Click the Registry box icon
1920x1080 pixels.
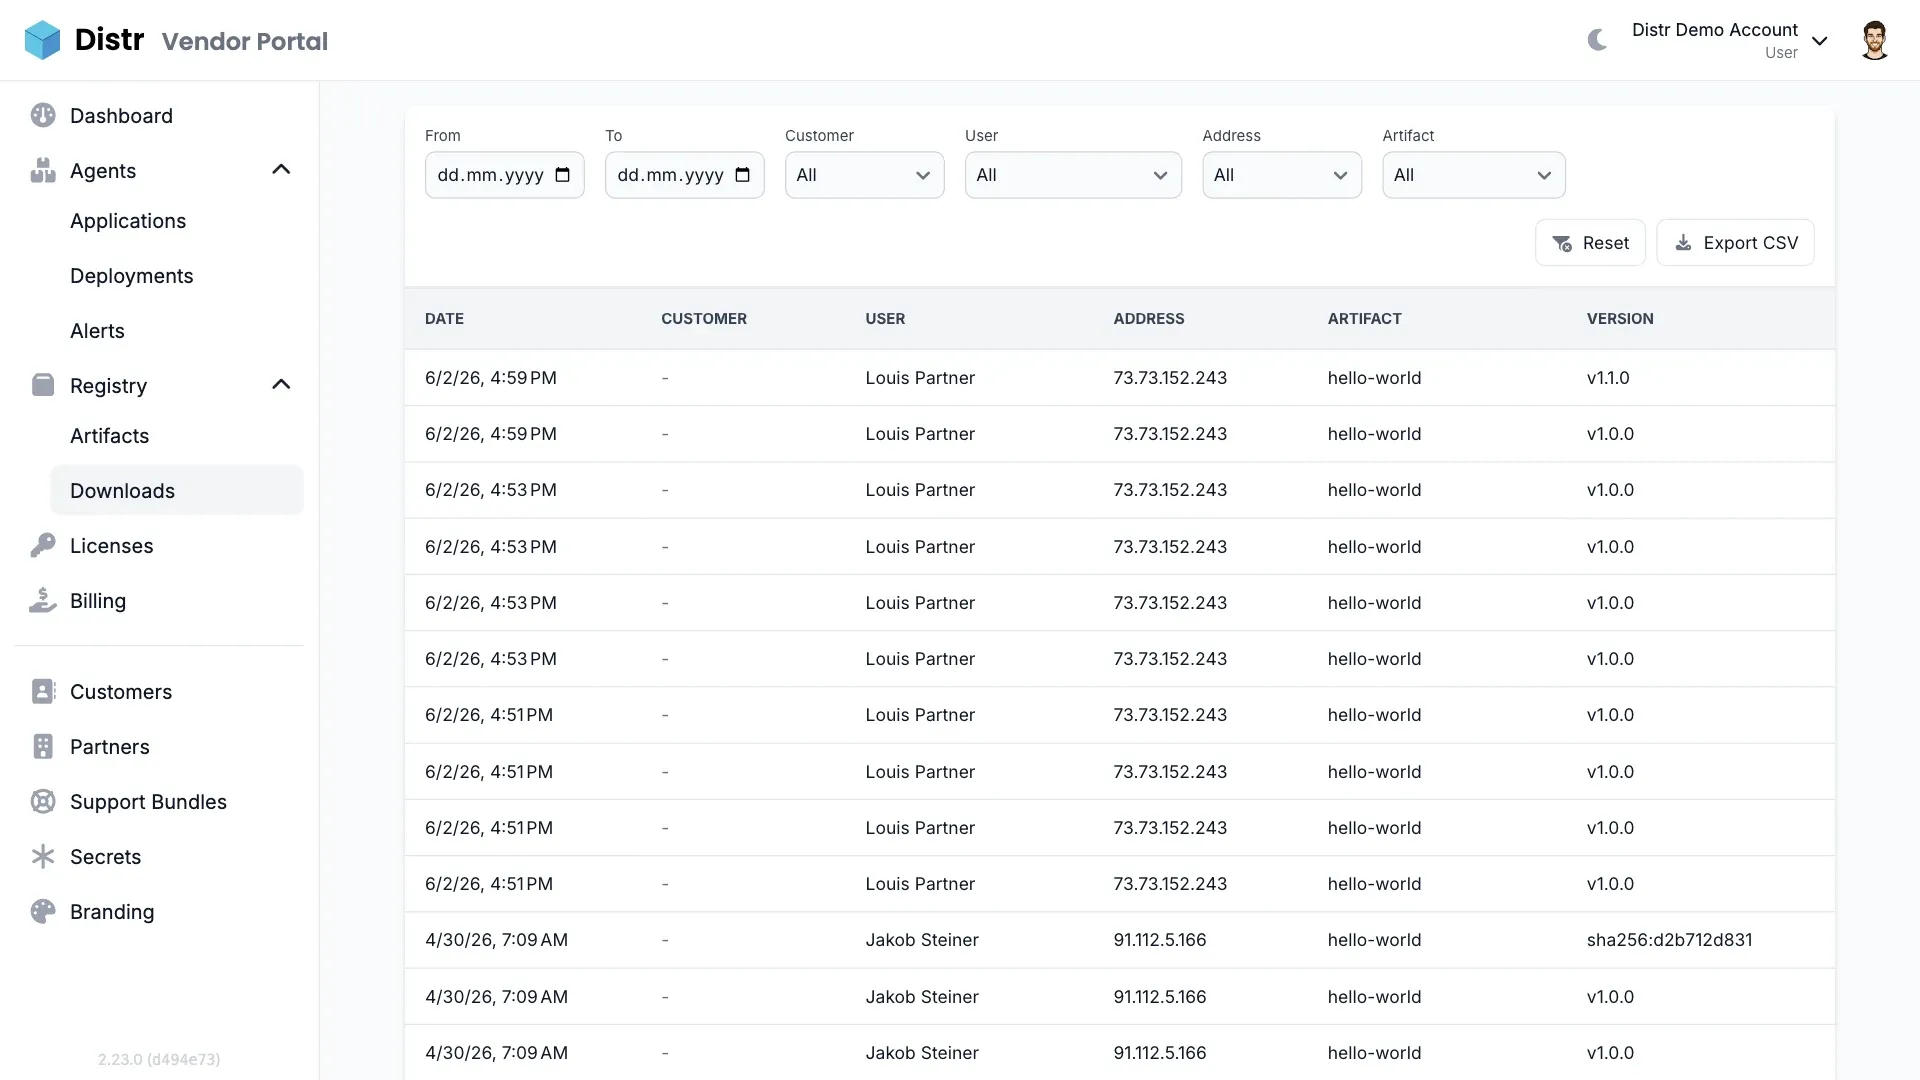[x=43, y=385]
